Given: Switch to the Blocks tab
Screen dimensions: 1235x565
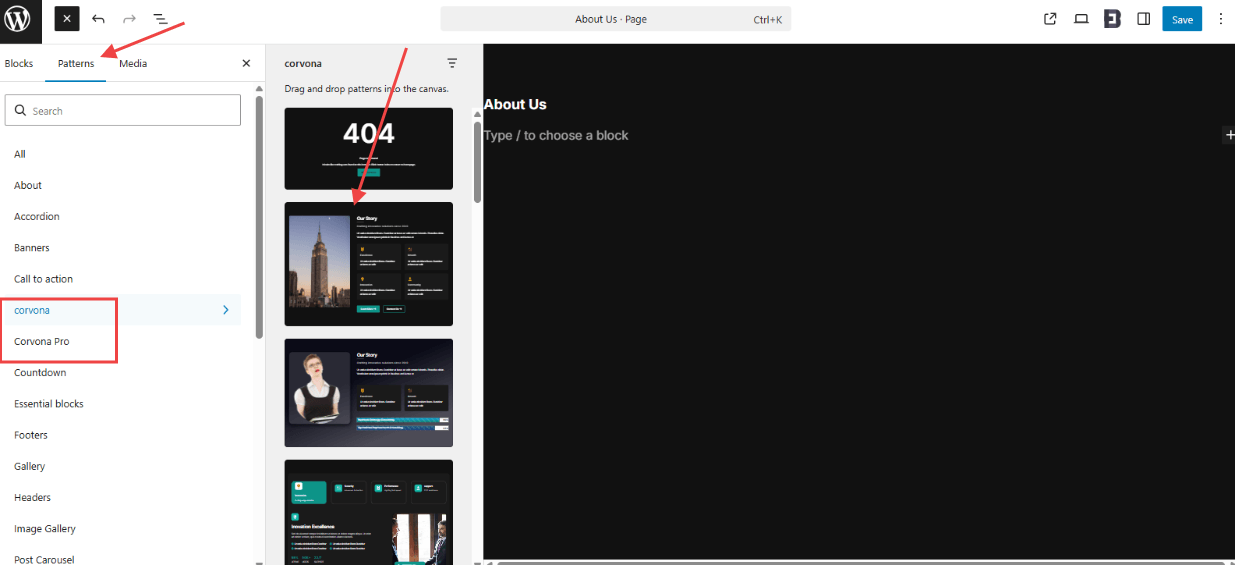Looking at the screenshot, I should [19, 63].
